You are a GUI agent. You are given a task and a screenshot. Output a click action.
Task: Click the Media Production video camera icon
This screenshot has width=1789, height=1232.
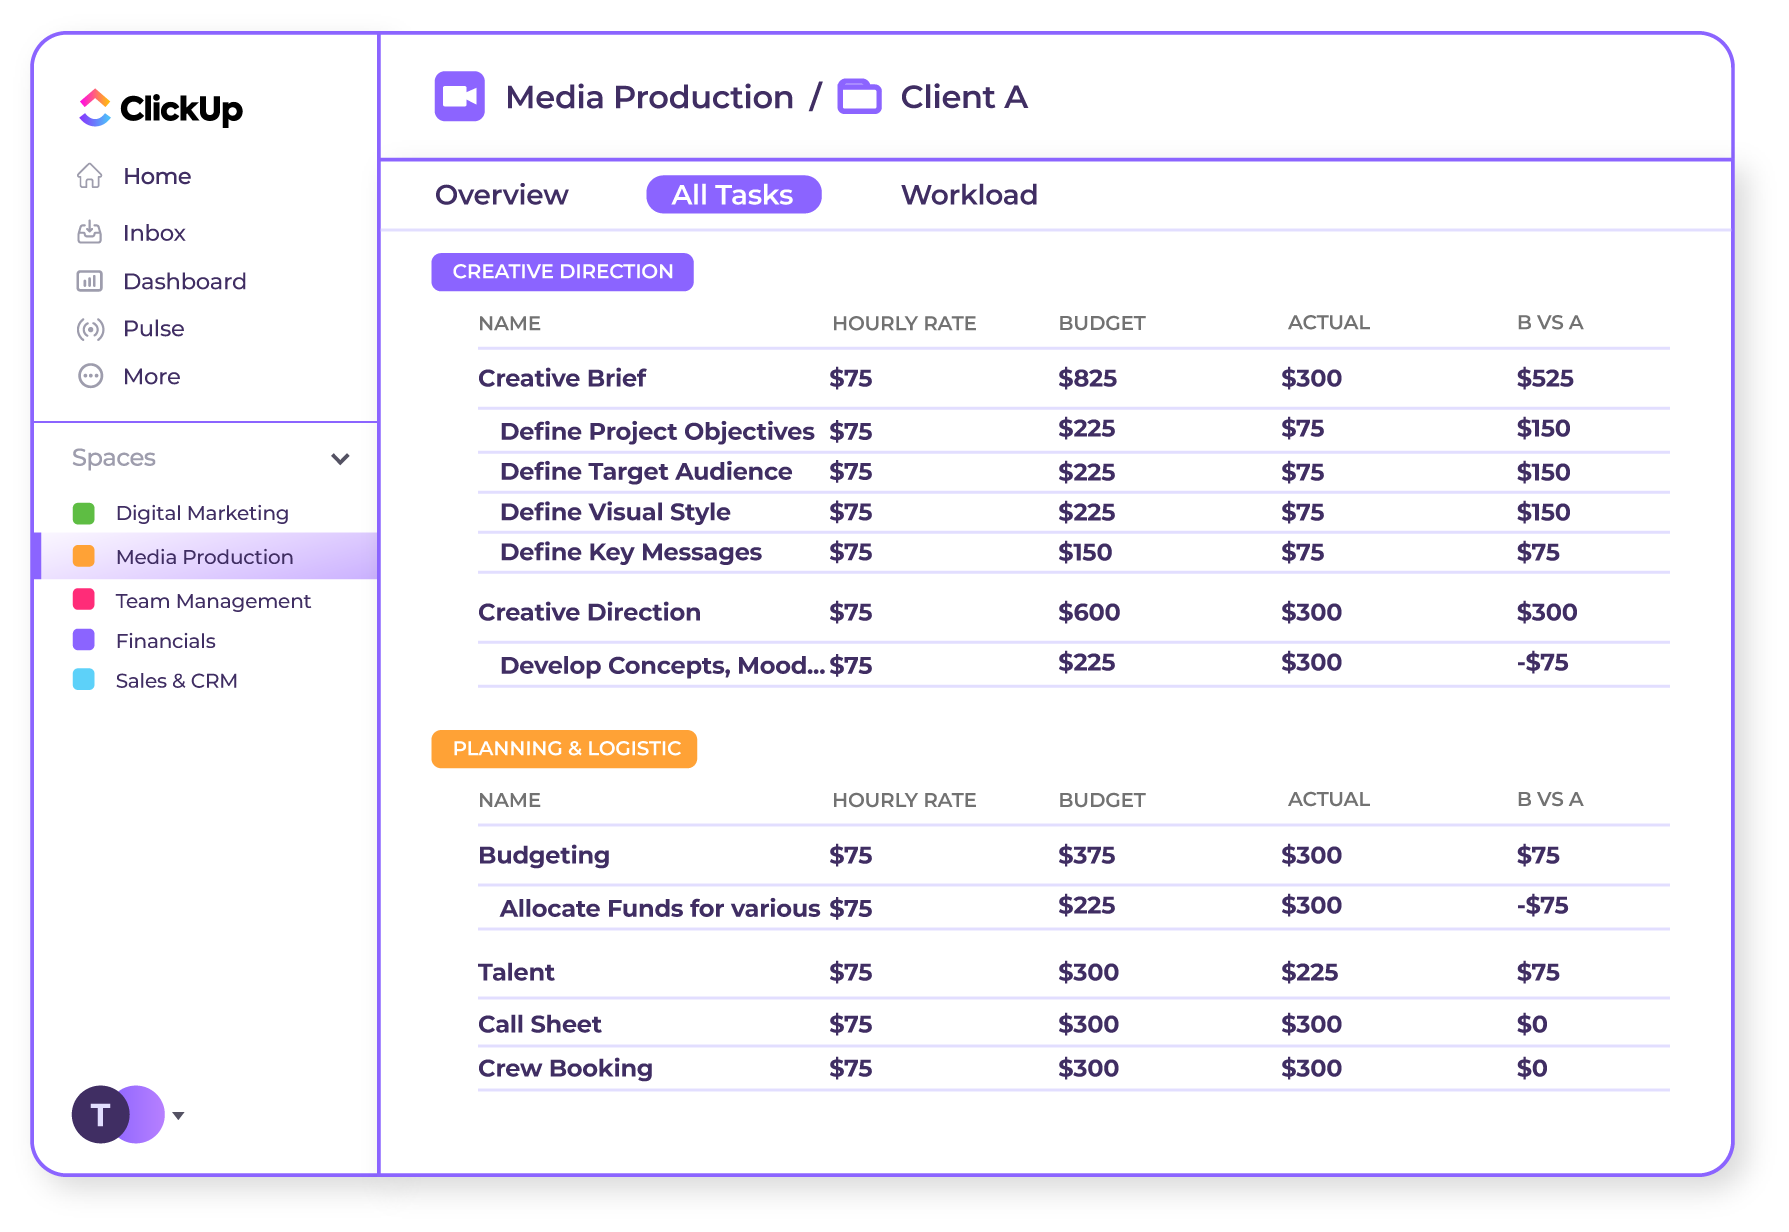[x=459, y=97]
